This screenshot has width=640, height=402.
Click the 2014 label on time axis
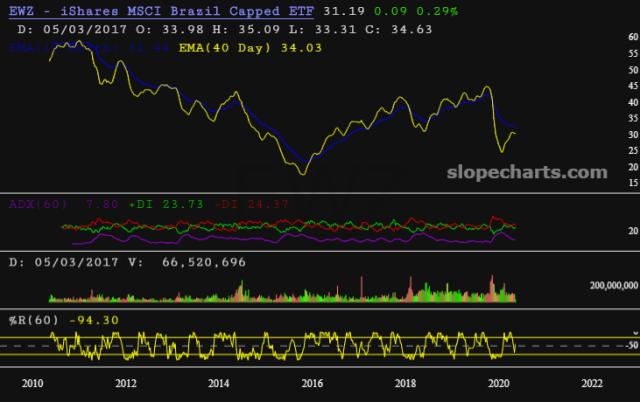click(x=218, y=382)
